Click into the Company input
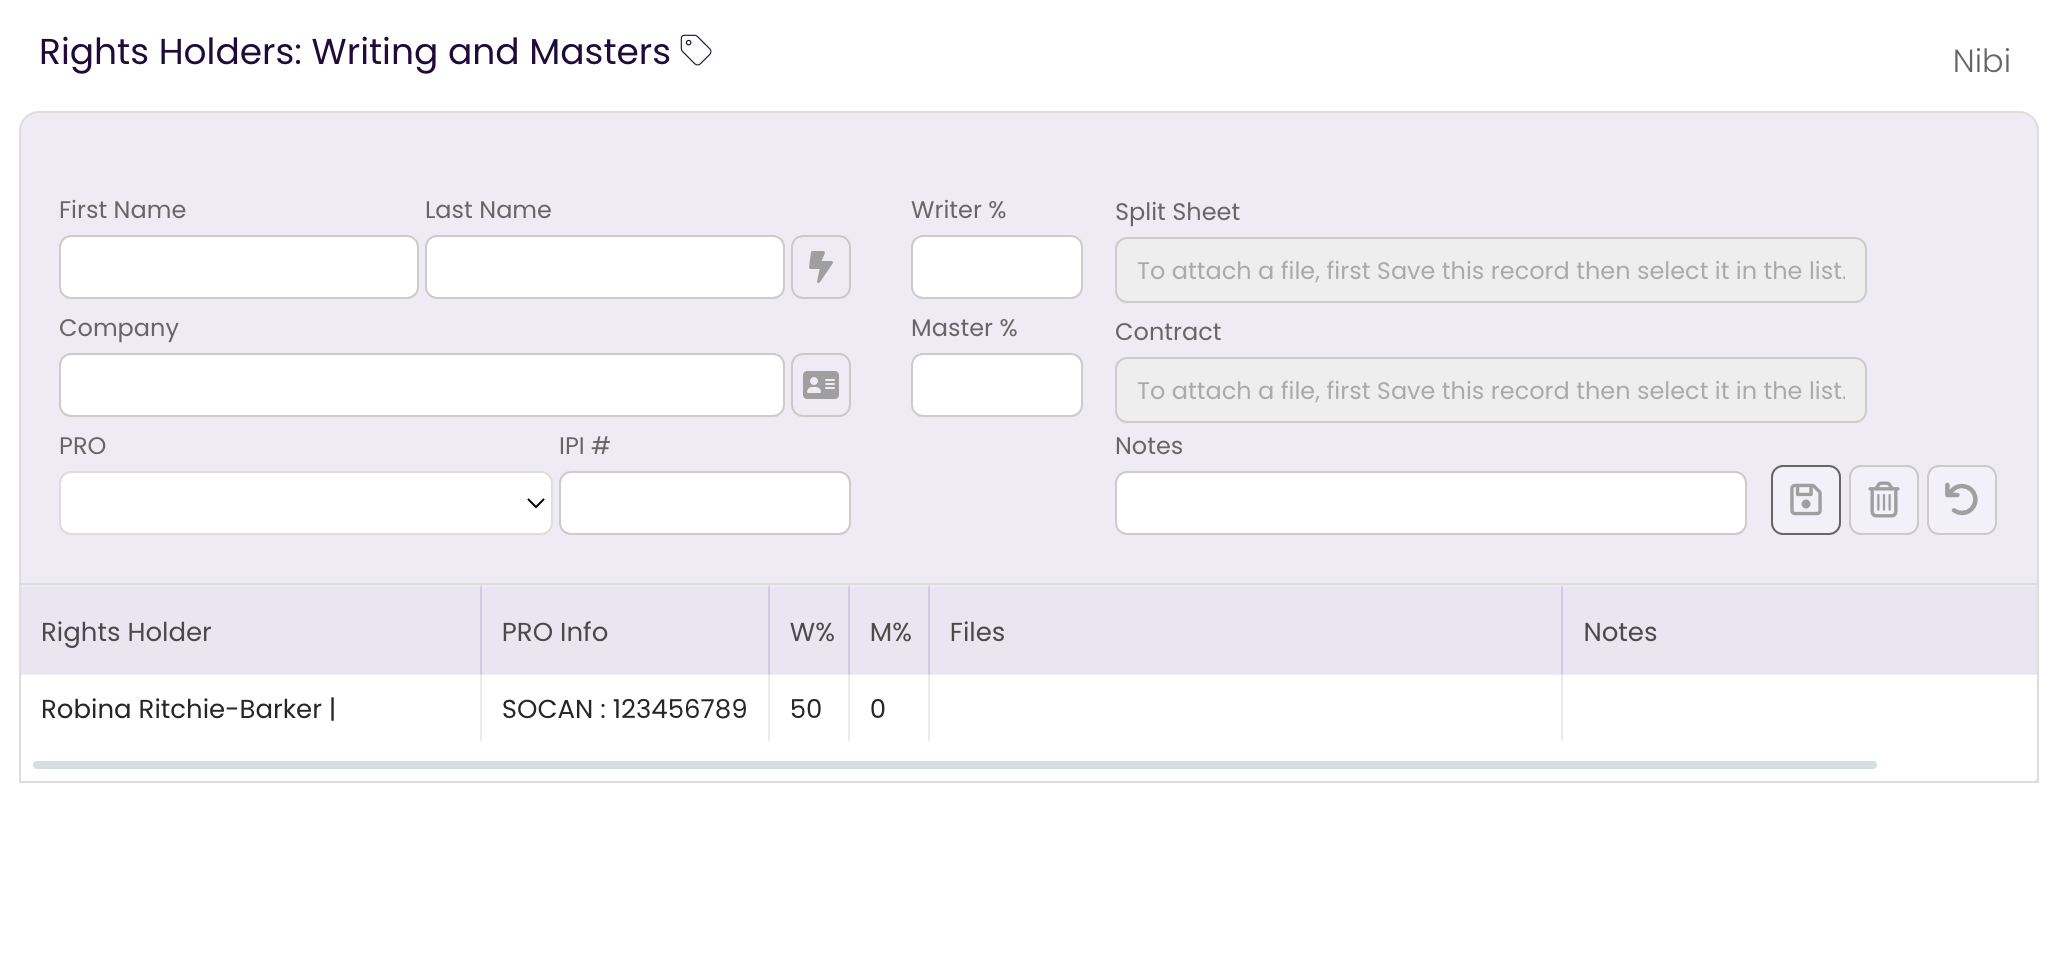The image size is (2065, 978). coord(422,385)
